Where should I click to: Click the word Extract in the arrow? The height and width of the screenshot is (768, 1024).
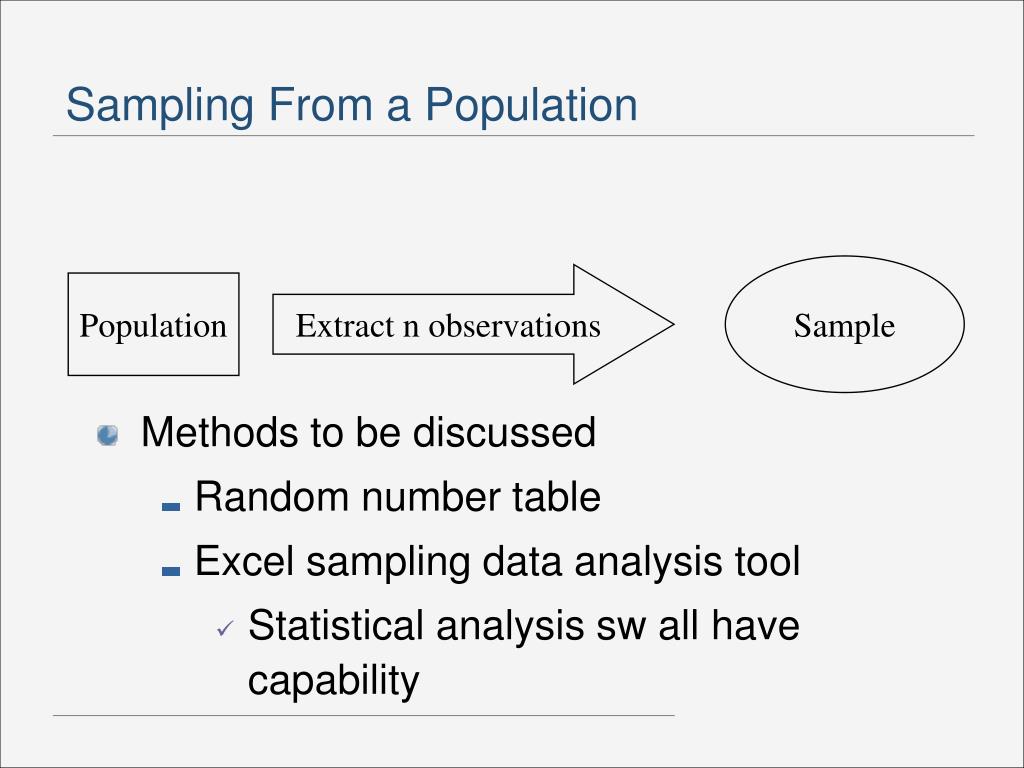point(345,325)
